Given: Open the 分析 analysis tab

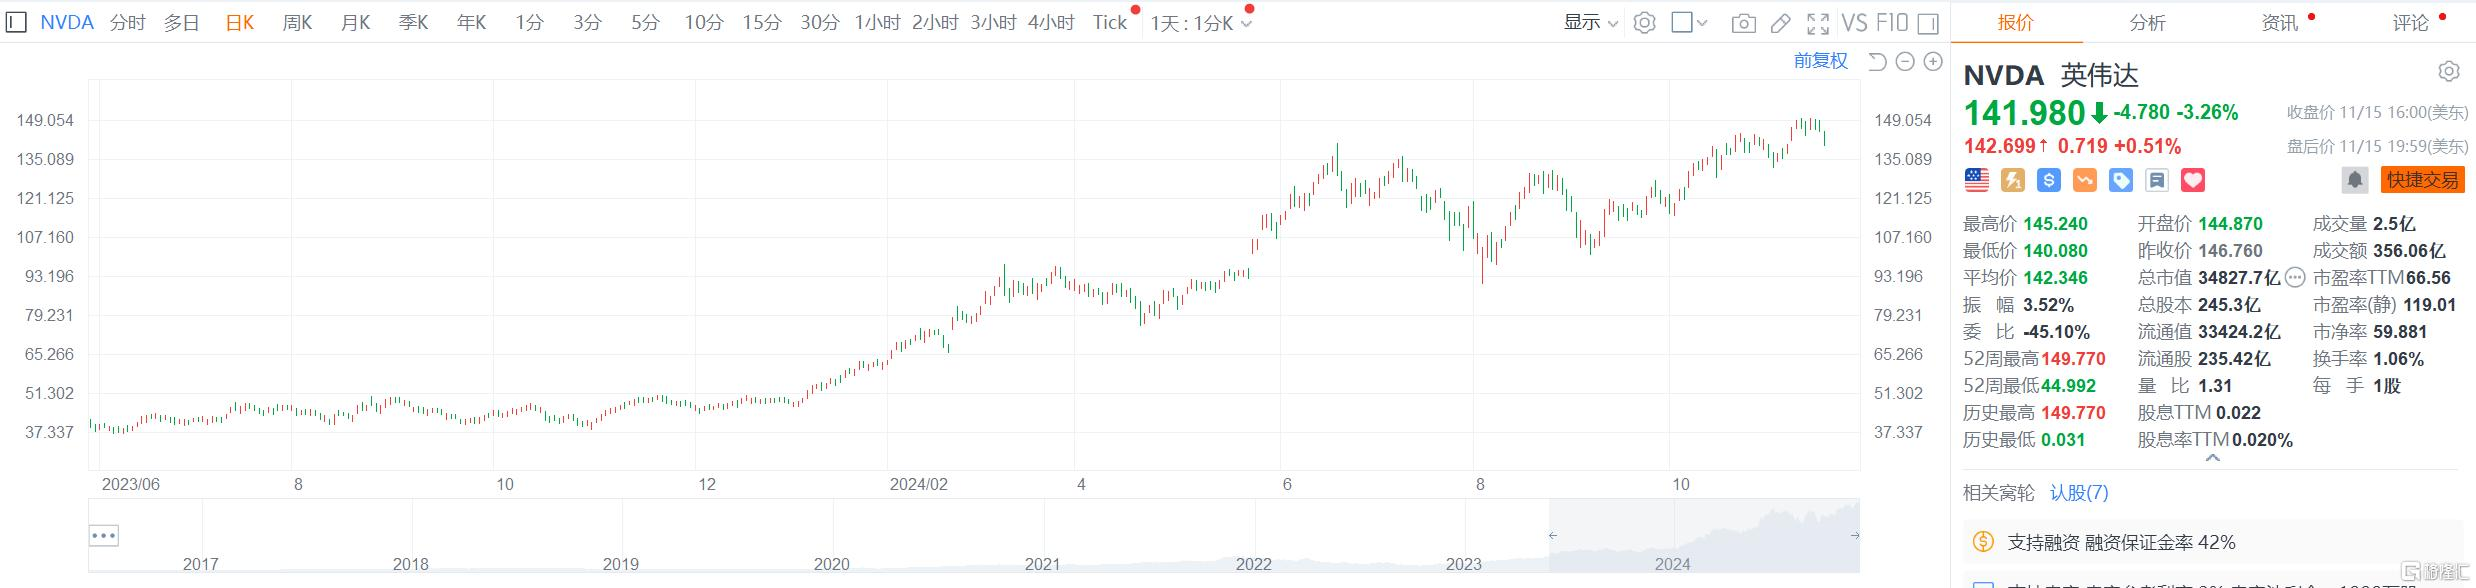Looking at the screenshot, I should pyautogui.click(x=2147, y=22).
